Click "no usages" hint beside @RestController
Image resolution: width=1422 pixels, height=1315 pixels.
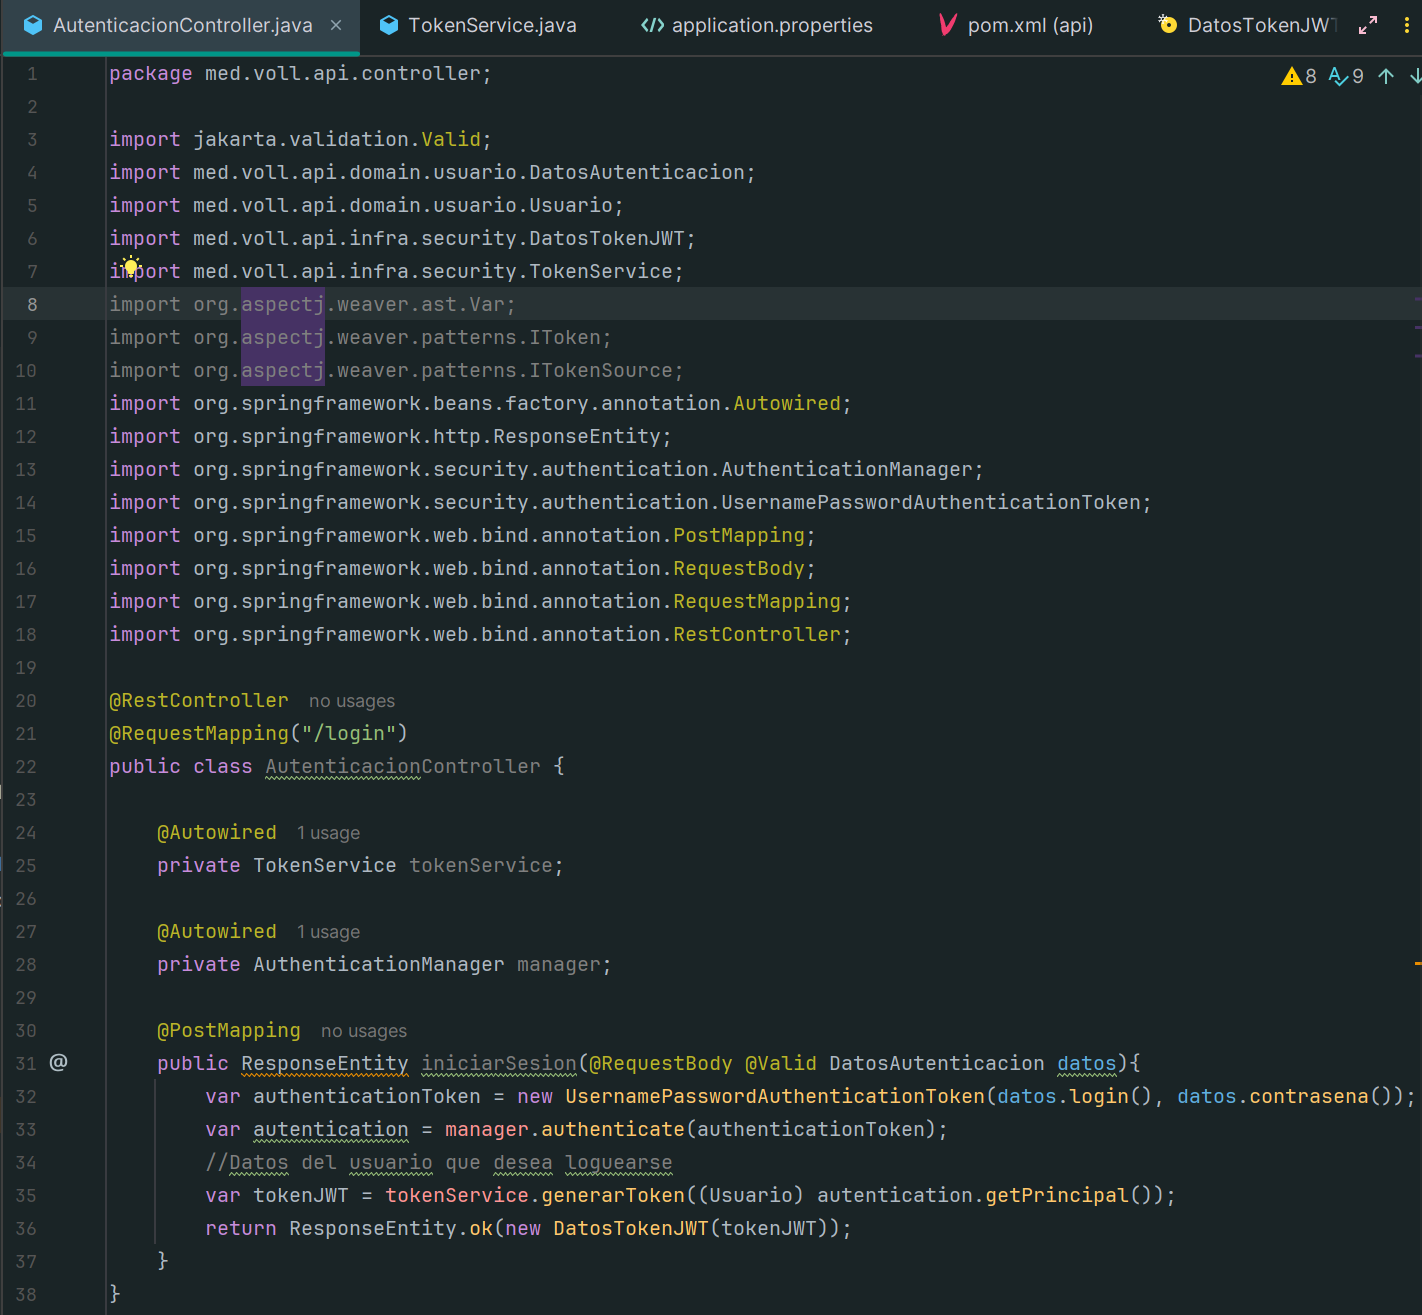[352, 701]
